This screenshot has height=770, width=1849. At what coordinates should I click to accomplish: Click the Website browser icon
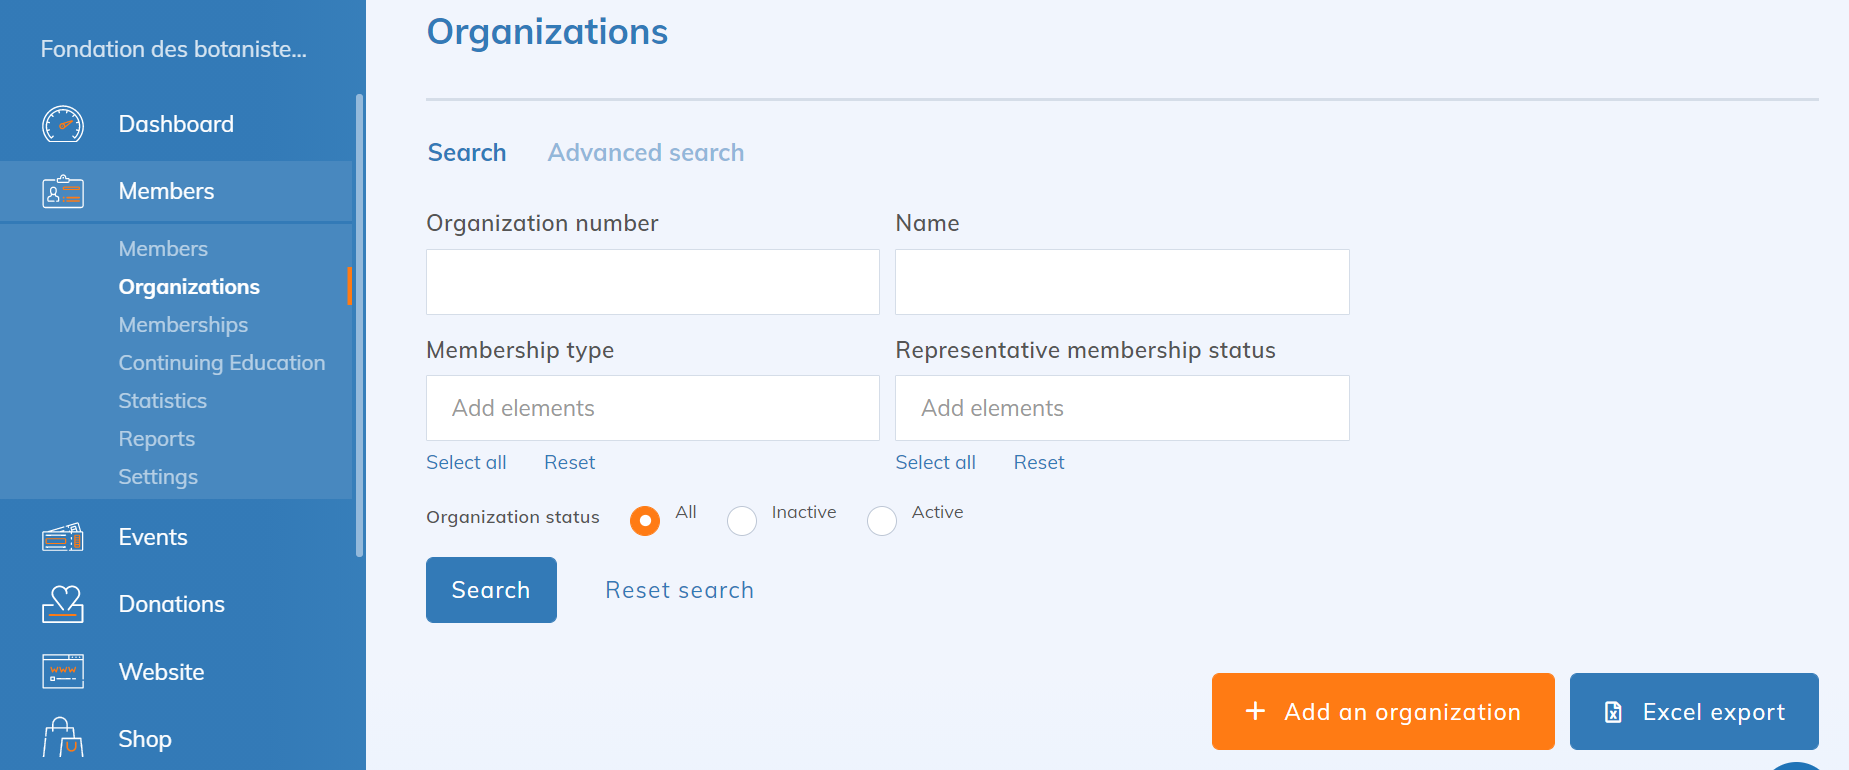pyautogui.click(x=63, y=671)
